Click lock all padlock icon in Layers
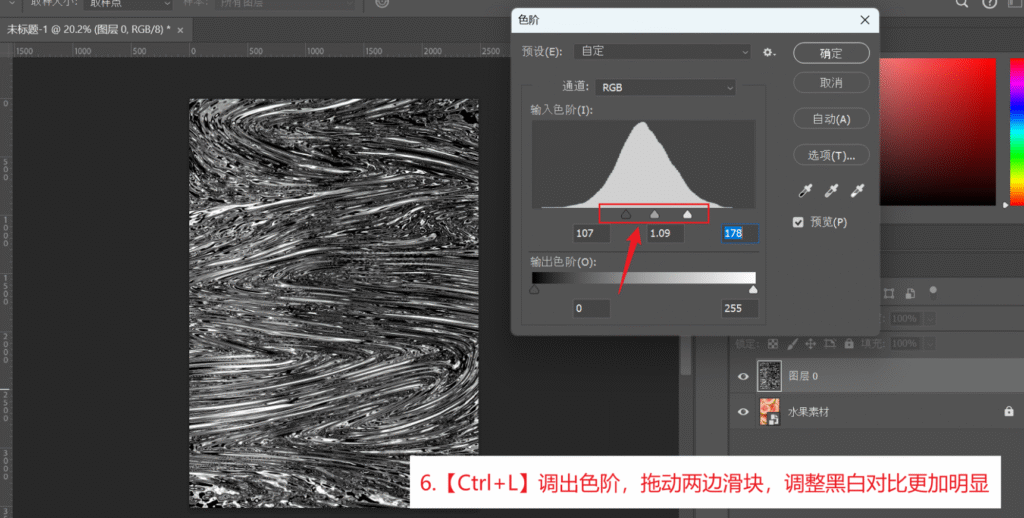 click(848, 344)
